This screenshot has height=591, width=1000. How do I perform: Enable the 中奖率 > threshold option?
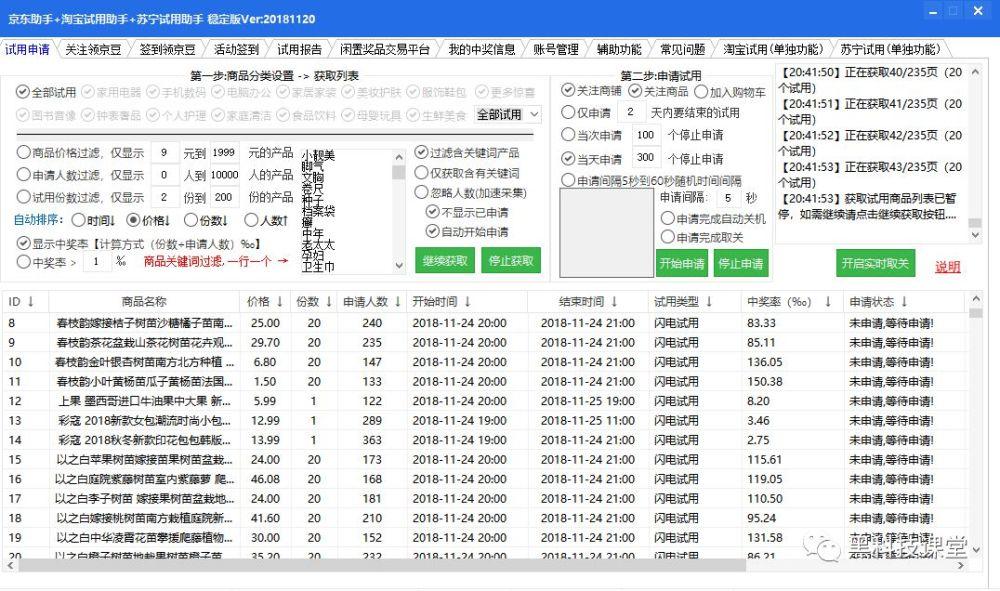point(24,261)
